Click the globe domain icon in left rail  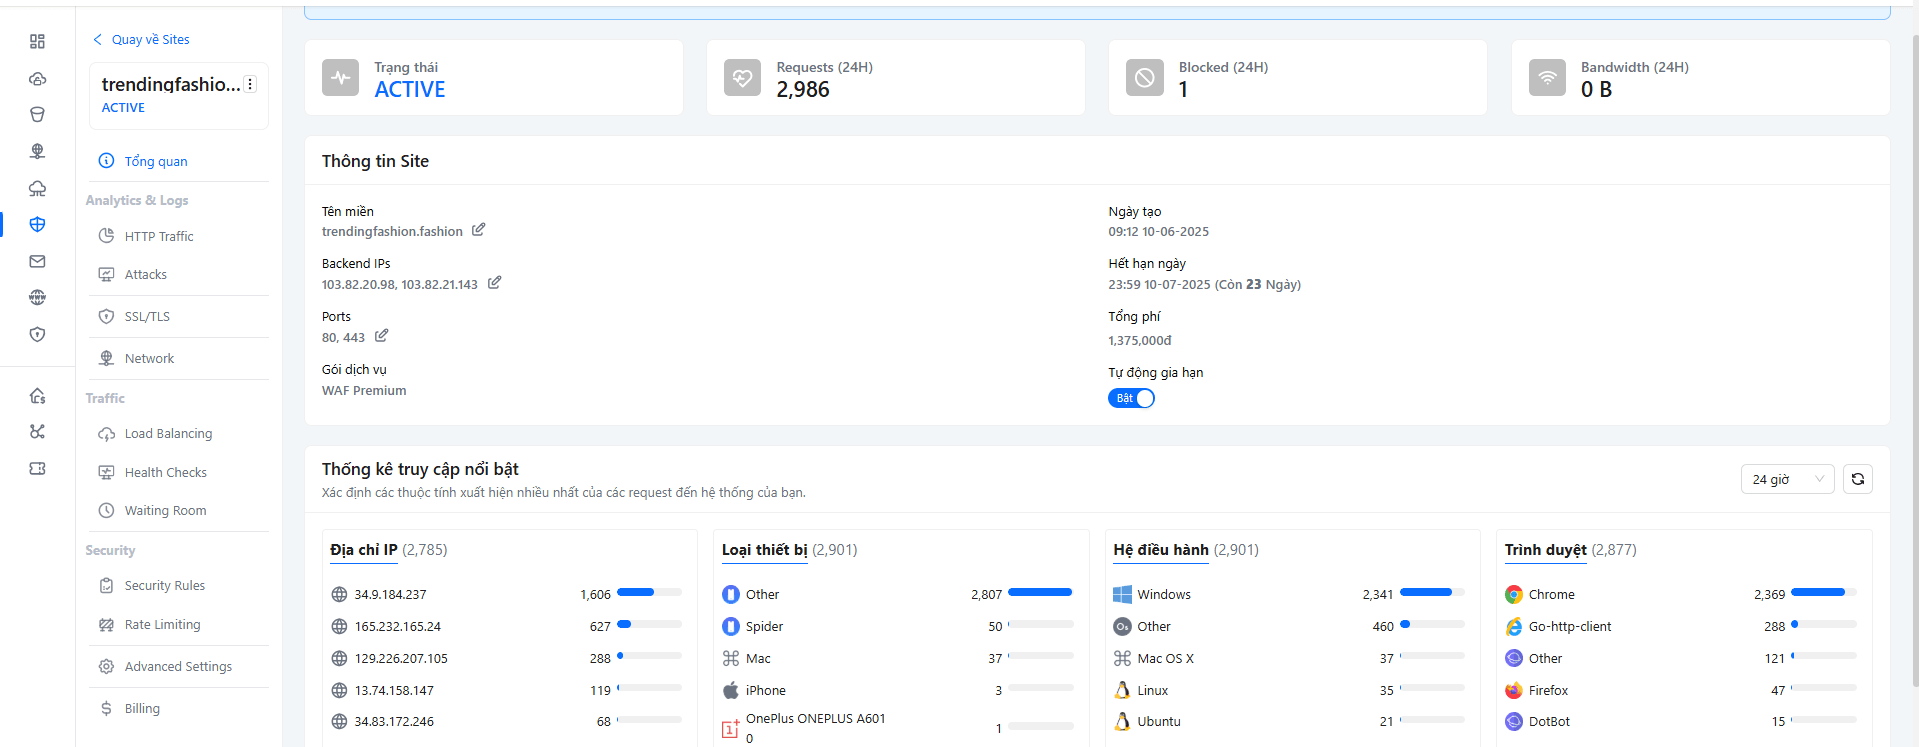coord(37,297)
